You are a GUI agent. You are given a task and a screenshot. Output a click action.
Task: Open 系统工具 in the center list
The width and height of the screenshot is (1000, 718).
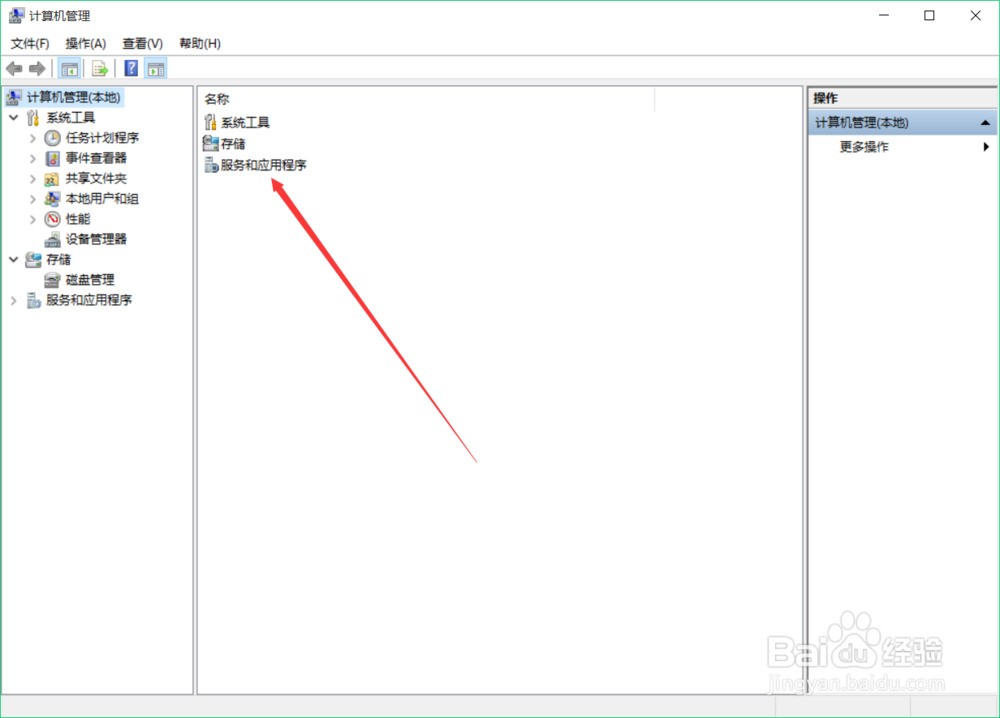click(x=245, y=122)
